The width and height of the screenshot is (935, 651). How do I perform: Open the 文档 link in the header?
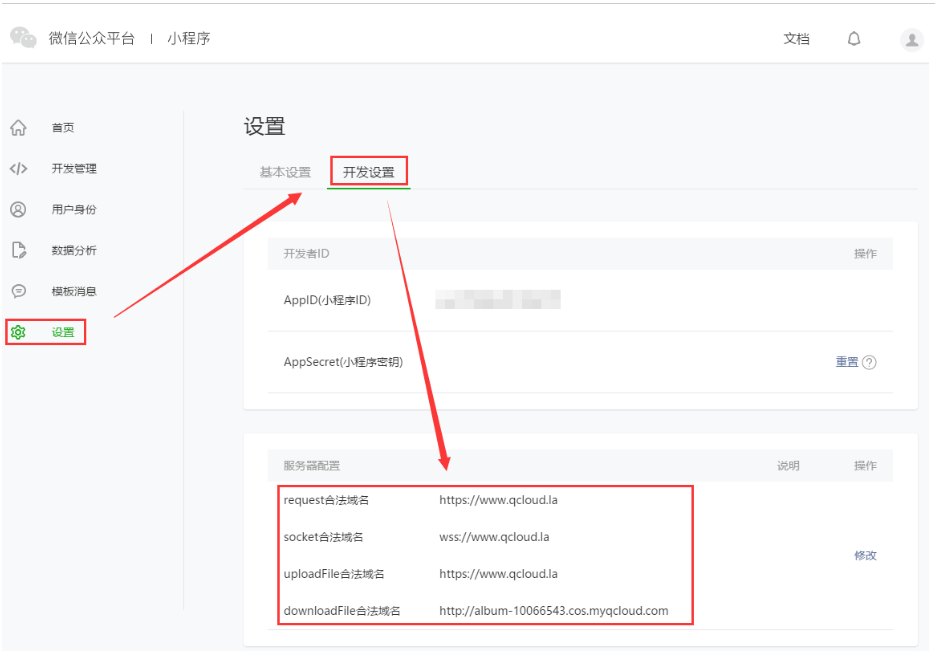796,39
